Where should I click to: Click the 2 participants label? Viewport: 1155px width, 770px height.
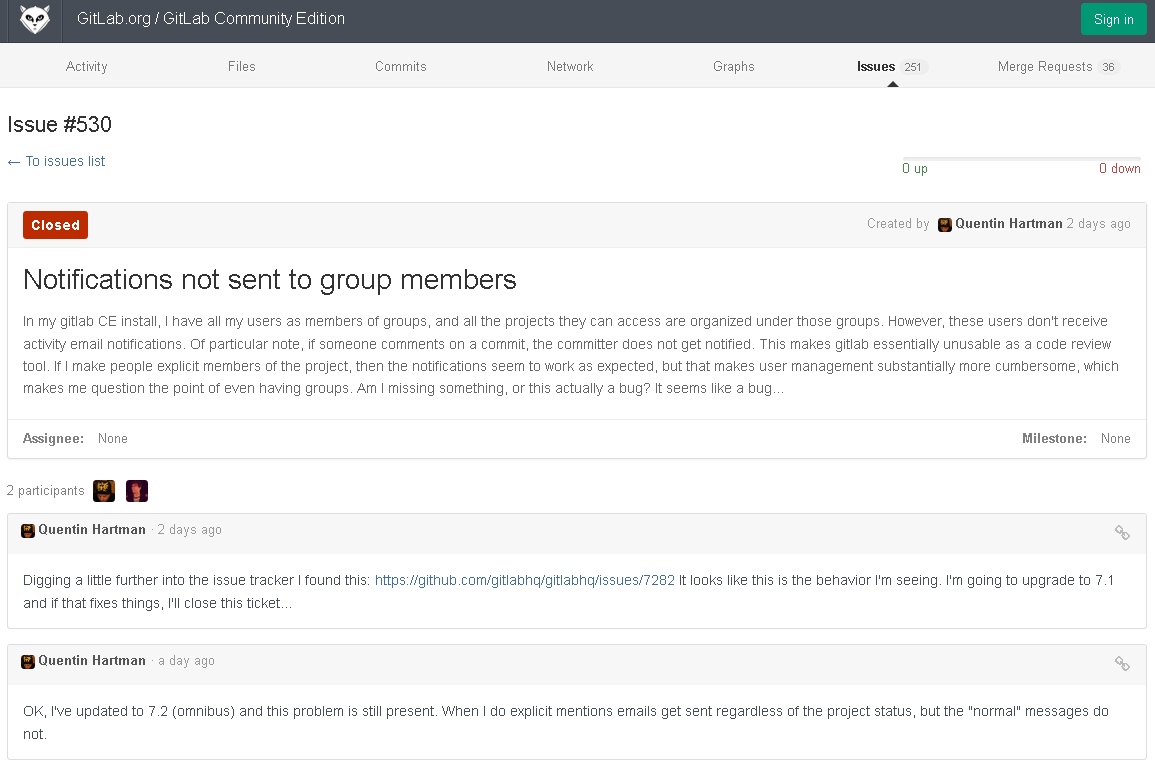[x=46, y=491]
